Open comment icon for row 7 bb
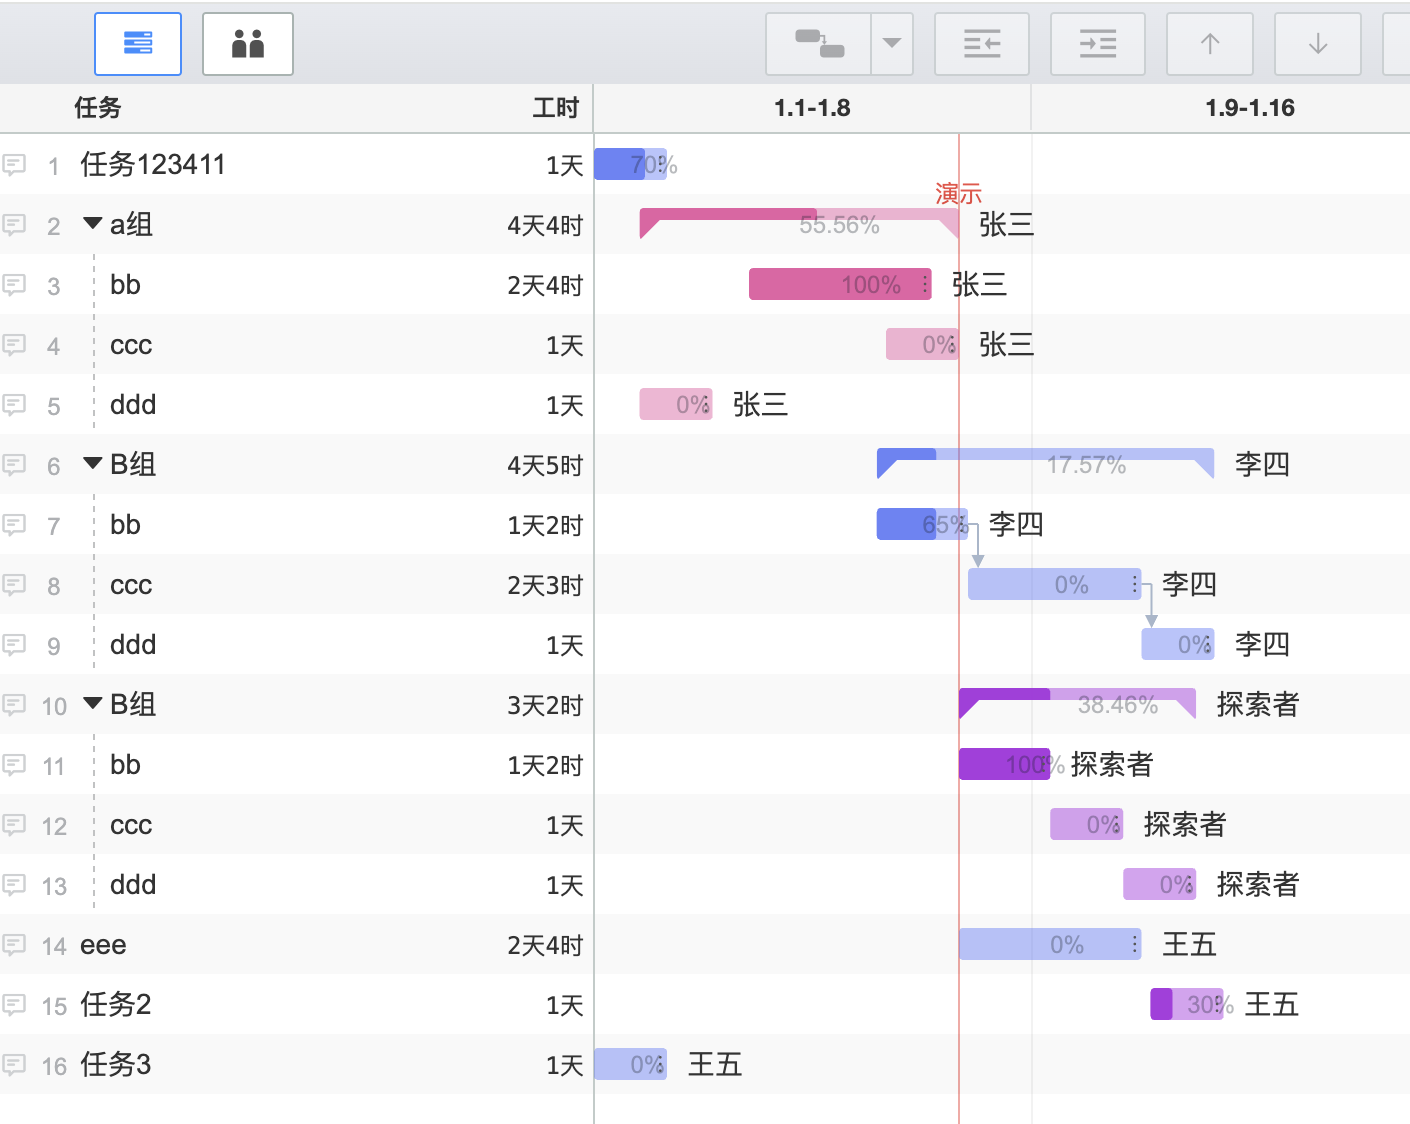This screenshot has height=1124, width=1410. click(14, 524)
